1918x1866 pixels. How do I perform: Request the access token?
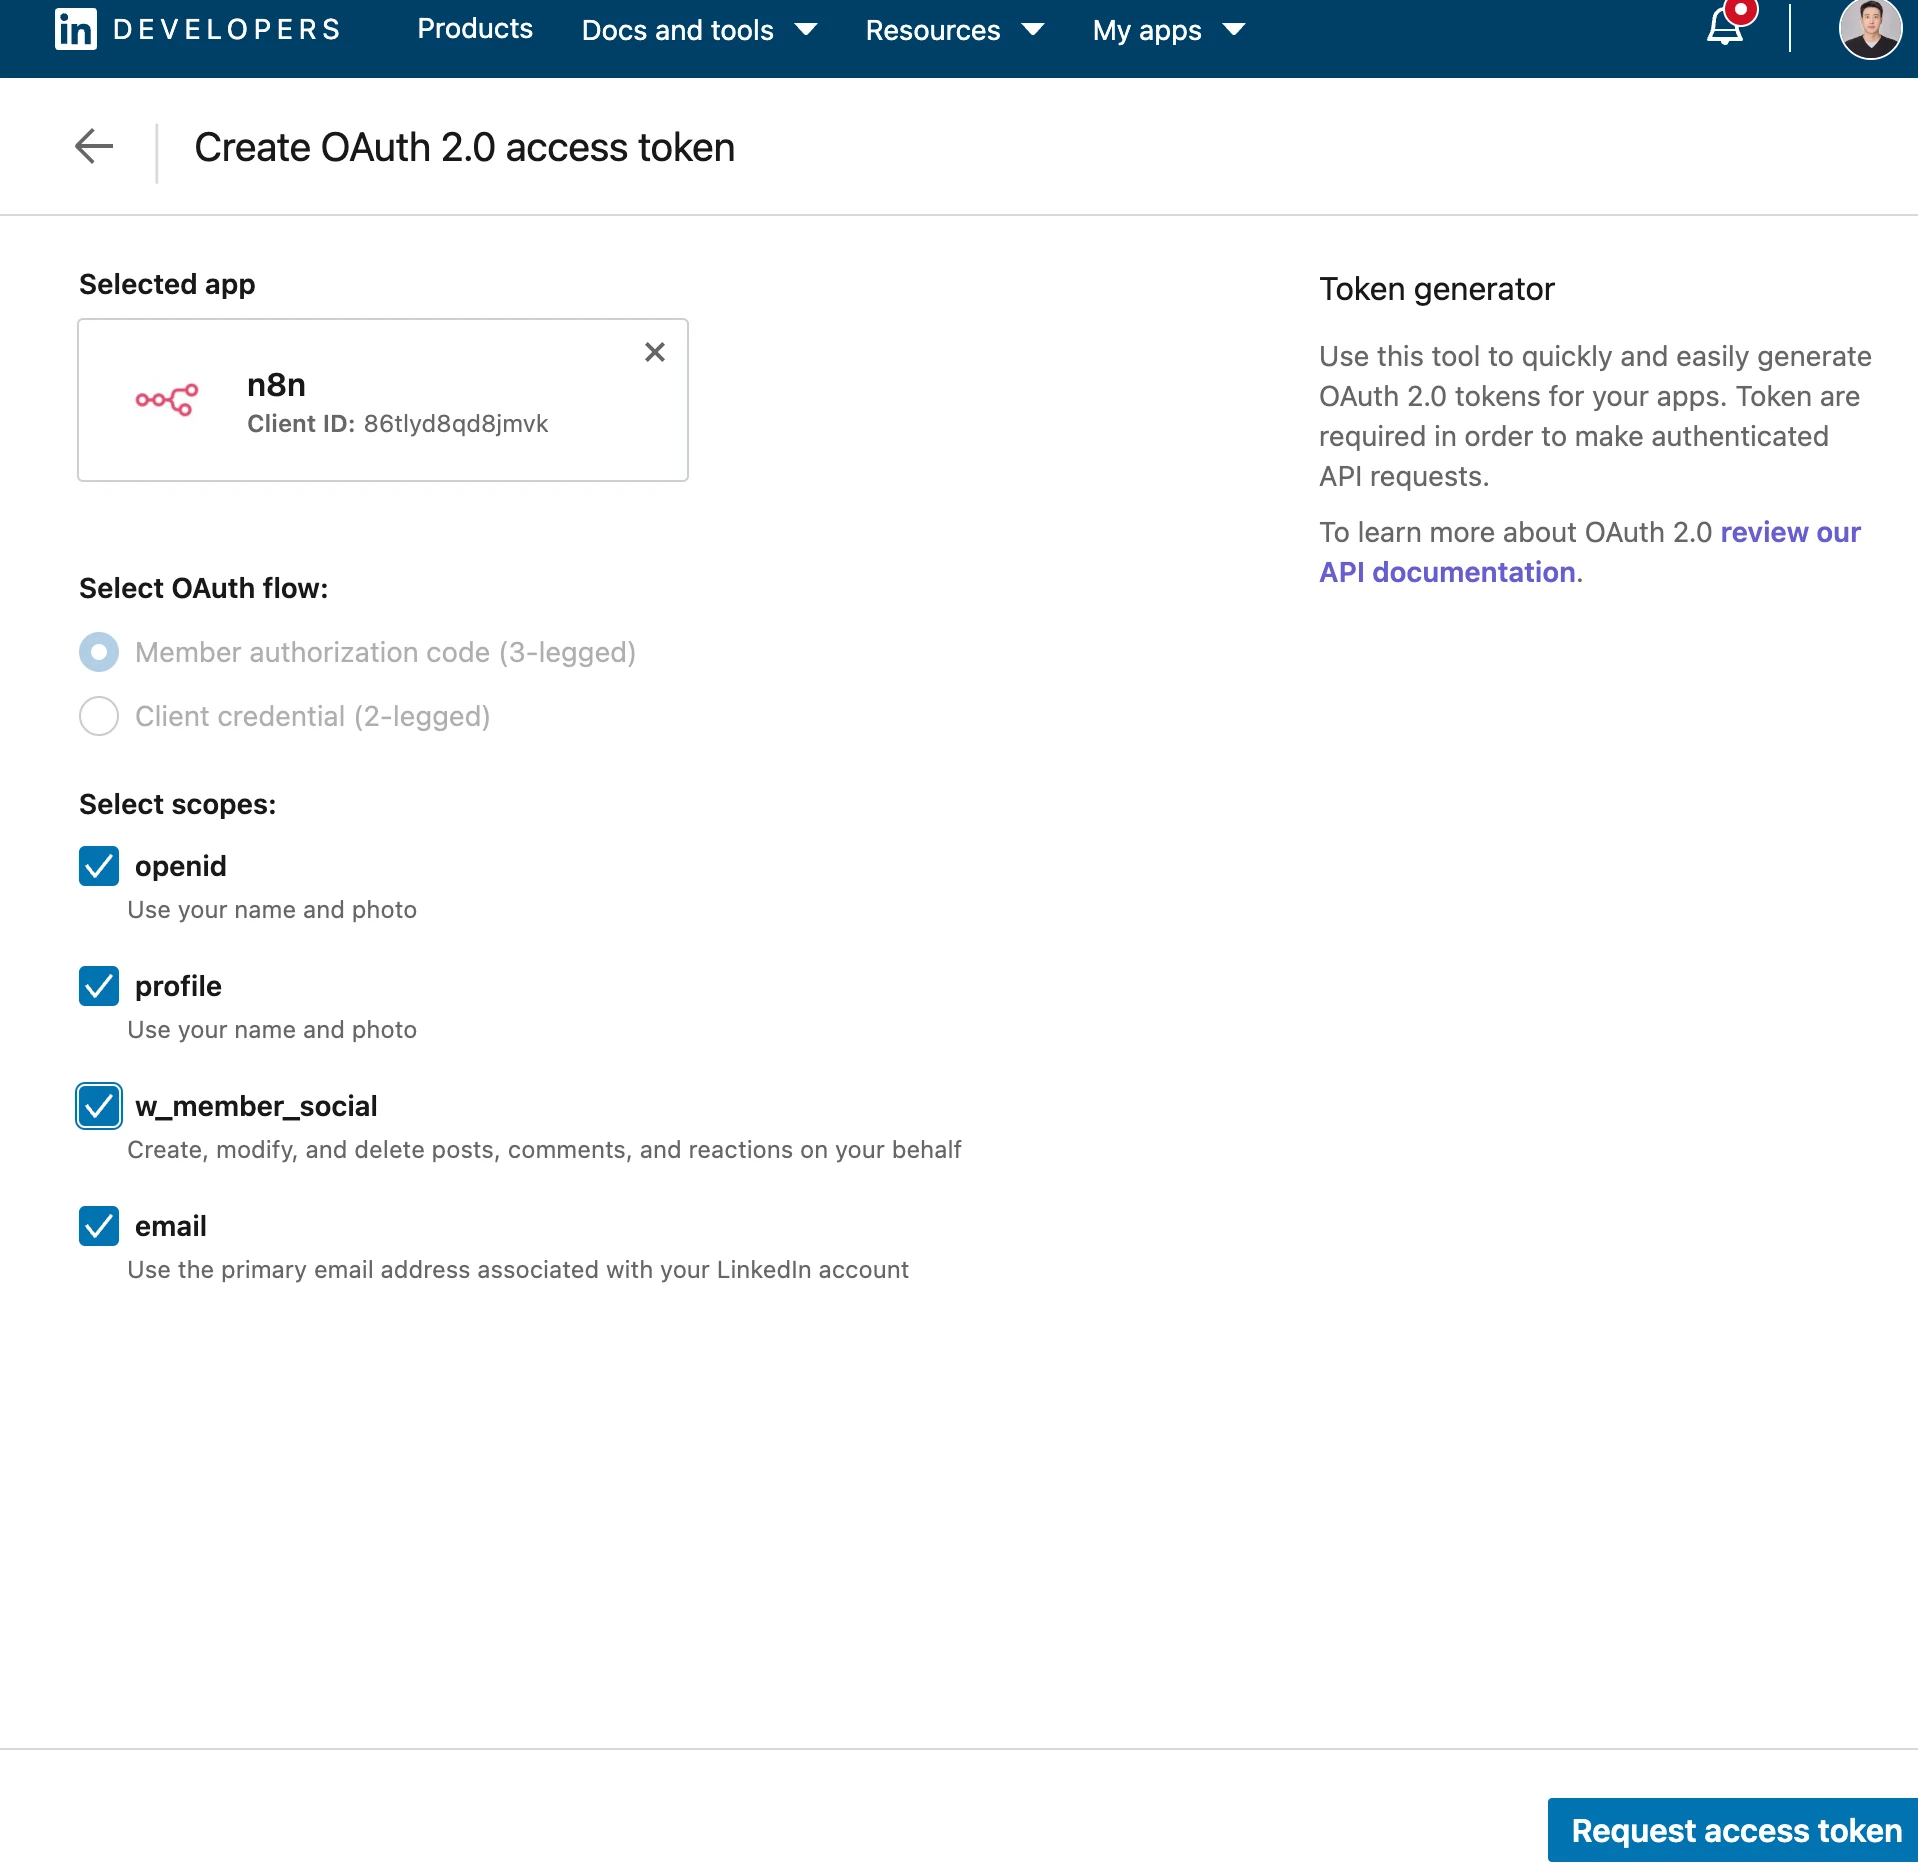(1733, 1830)
